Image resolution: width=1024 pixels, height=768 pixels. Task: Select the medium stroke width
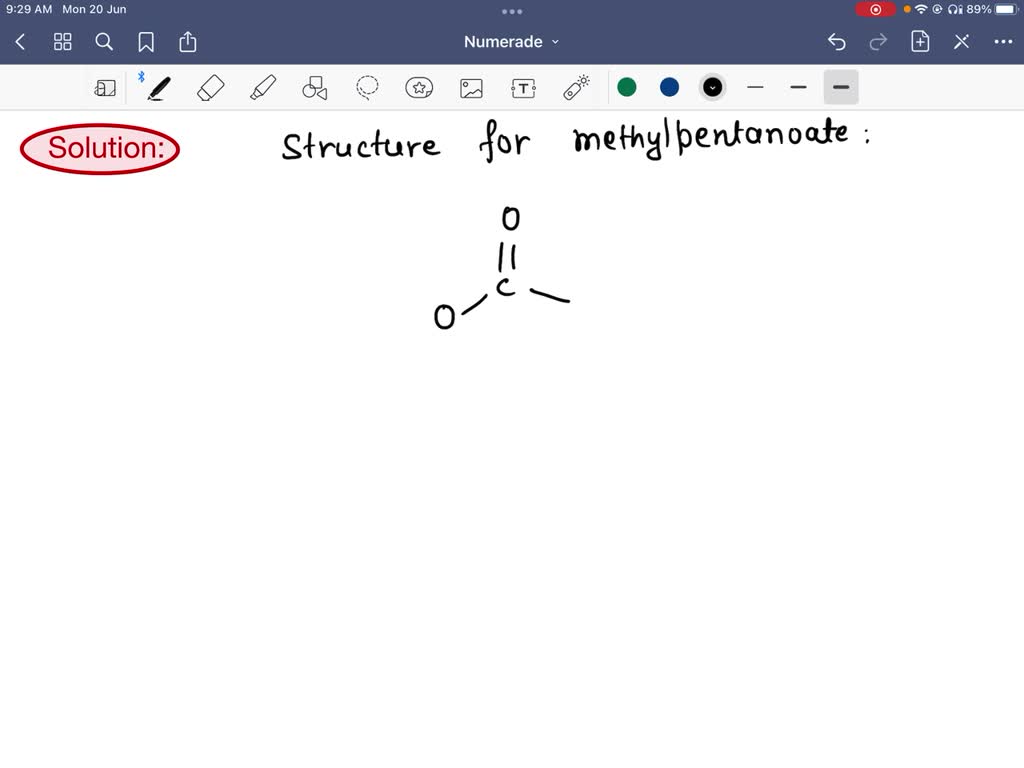[x=798, y=88]
